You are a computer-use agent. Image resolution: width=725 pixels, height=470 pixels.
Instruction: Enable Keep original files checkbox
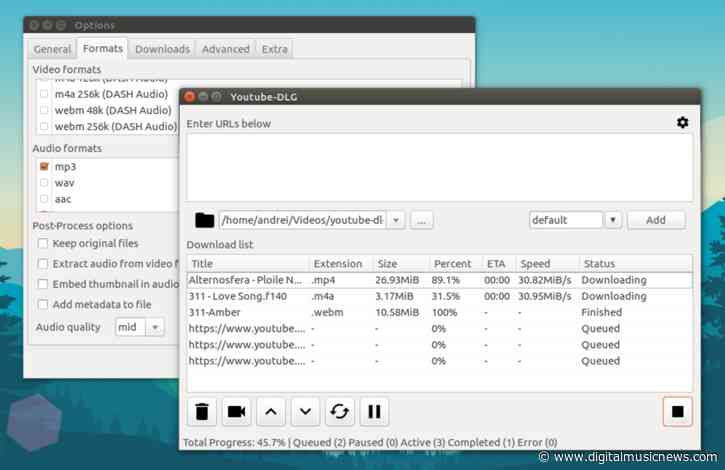(x=43, y=243)
